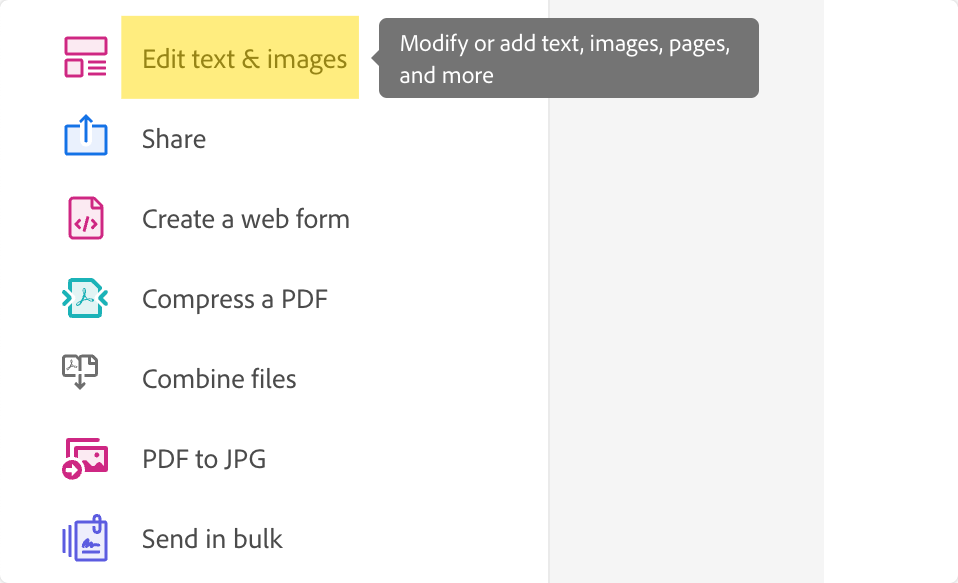This screenshot has width=958, height=583.
Task: Click the pink Edit text & images layout icon
Action: pyautogui.click(x=86, y=57)
